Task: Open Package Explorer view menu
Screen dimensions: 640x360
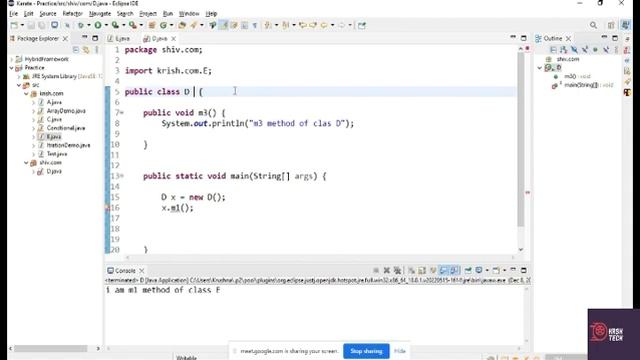Action: pos(97,50)
